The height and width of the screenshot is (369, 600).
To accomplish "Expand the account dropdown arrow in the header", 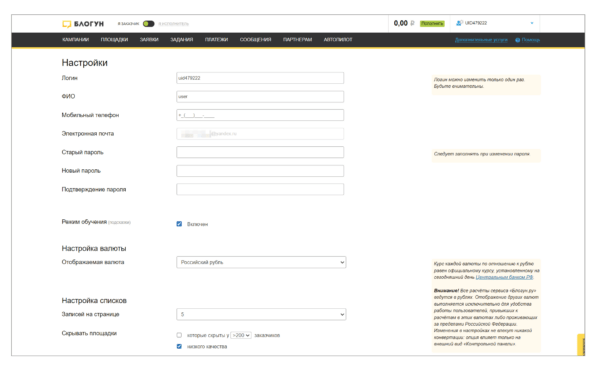I will point(532,23).
